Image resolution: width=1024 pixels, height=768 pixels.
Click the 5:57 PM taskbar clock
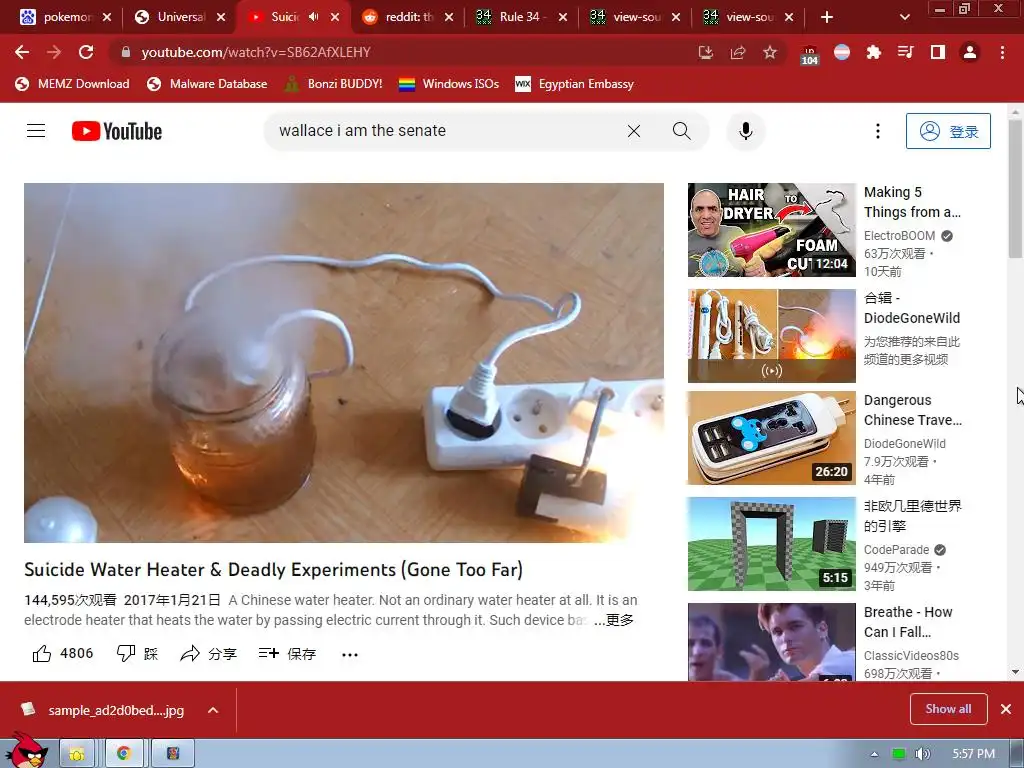point(974,754)
